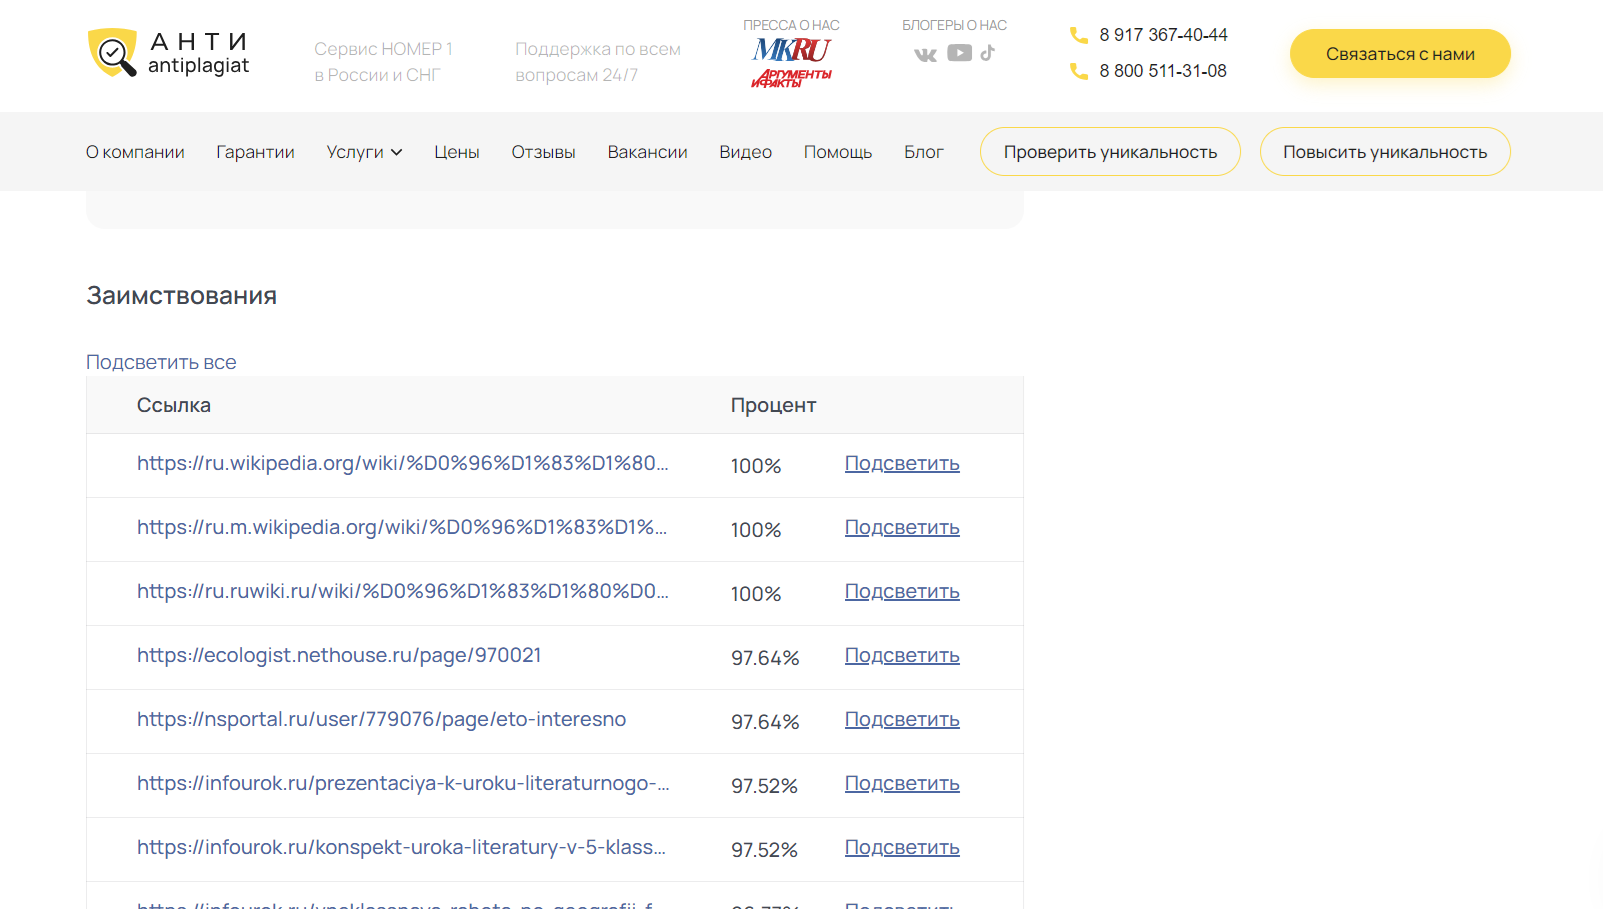Image resolution: width=1603 pixels, height=909 pixels.
Task: Select the Поддержка по всем вопросам 24/7 text
Action: pyautogui.click(x=598, y=62)
